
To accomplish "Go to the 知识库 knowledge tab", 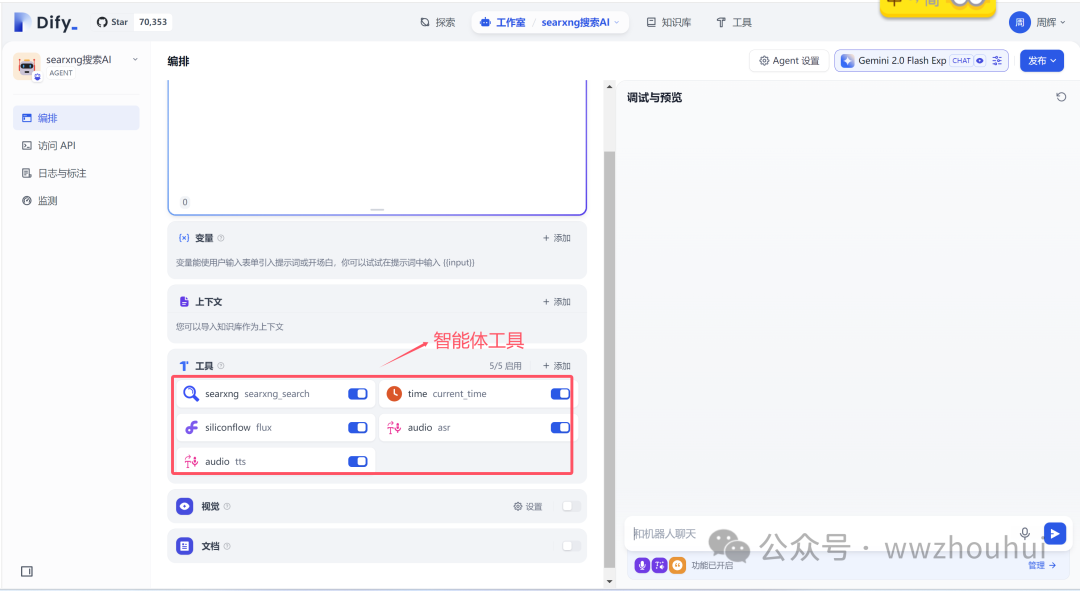I will click(x=668, y=22).
